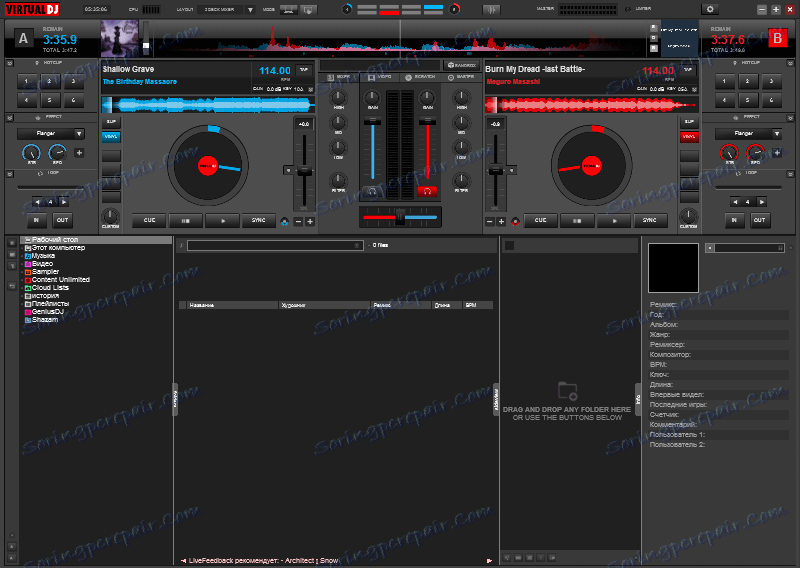Switch to the Scratch mixer tab

coord(421,77)
